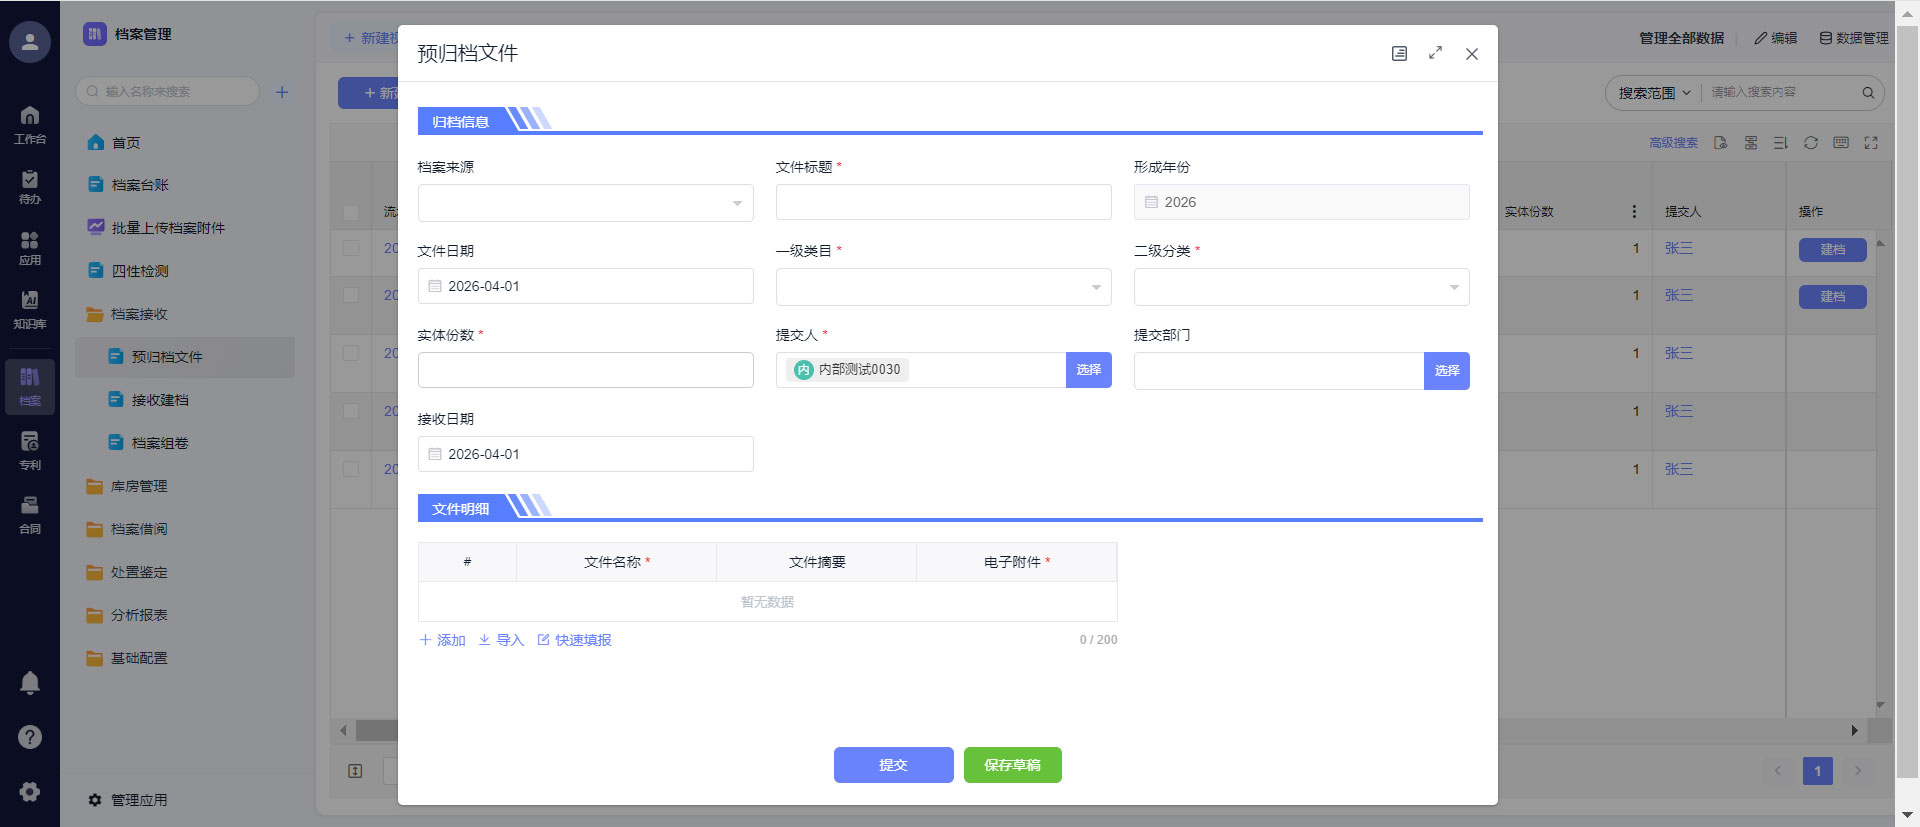Viewport: 1920px width, 827px height.
Task: Open 档案台账 in the sidebar menu
Action: pos(140,185)
